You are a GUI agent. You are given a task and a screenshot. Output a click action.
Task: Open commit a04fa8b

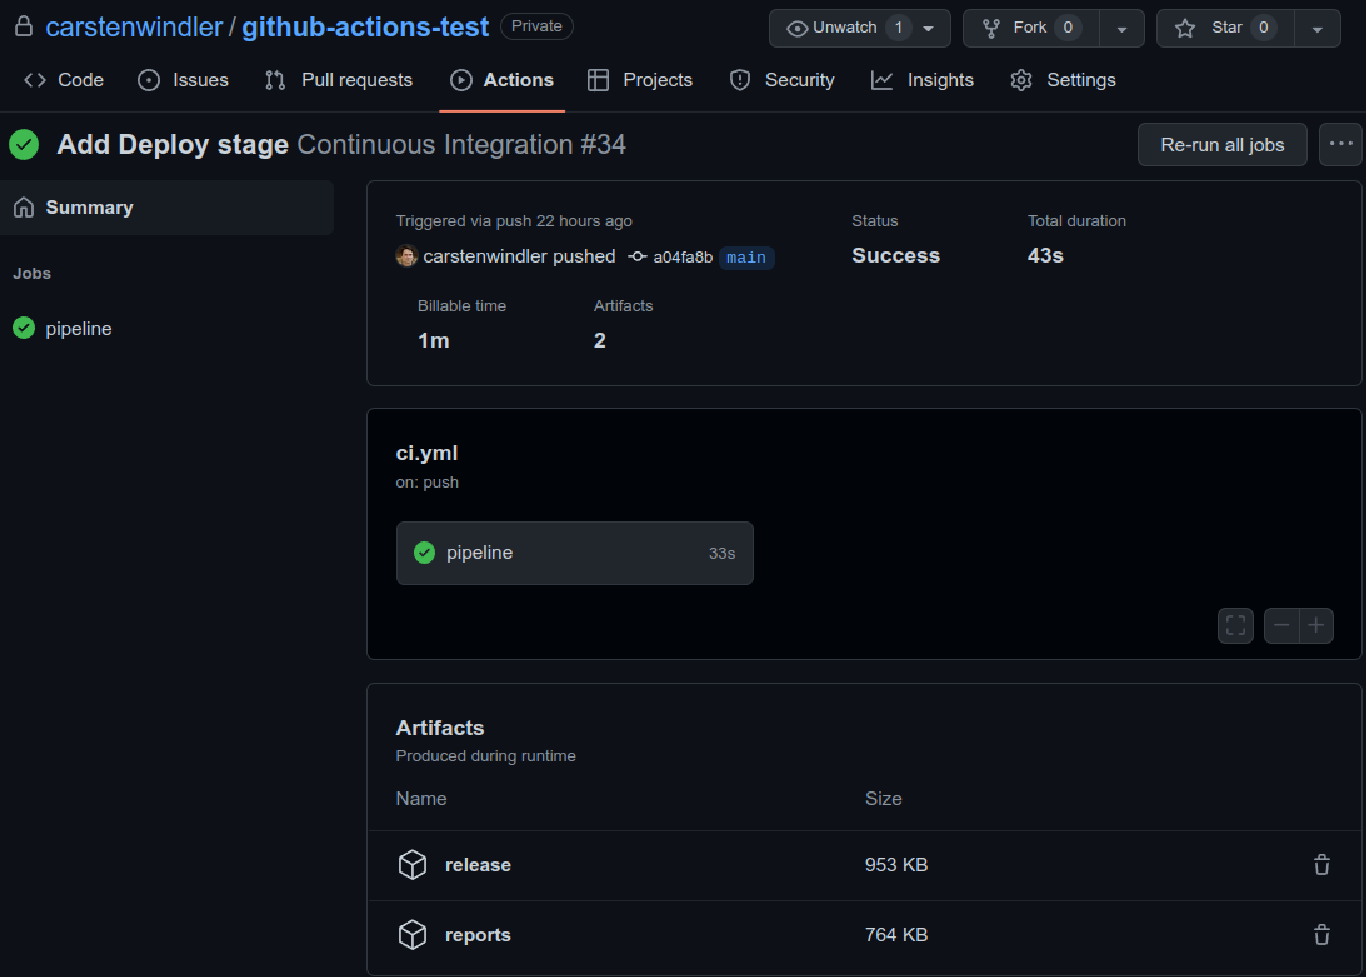coord(683,258)
